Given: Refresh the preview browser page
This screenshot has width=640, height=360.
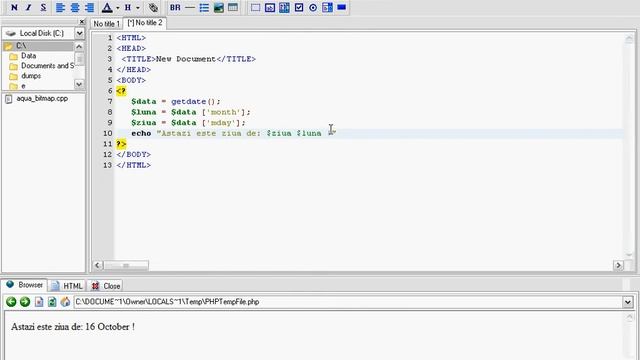Looking at the screenshot, I should click(52, 302).
